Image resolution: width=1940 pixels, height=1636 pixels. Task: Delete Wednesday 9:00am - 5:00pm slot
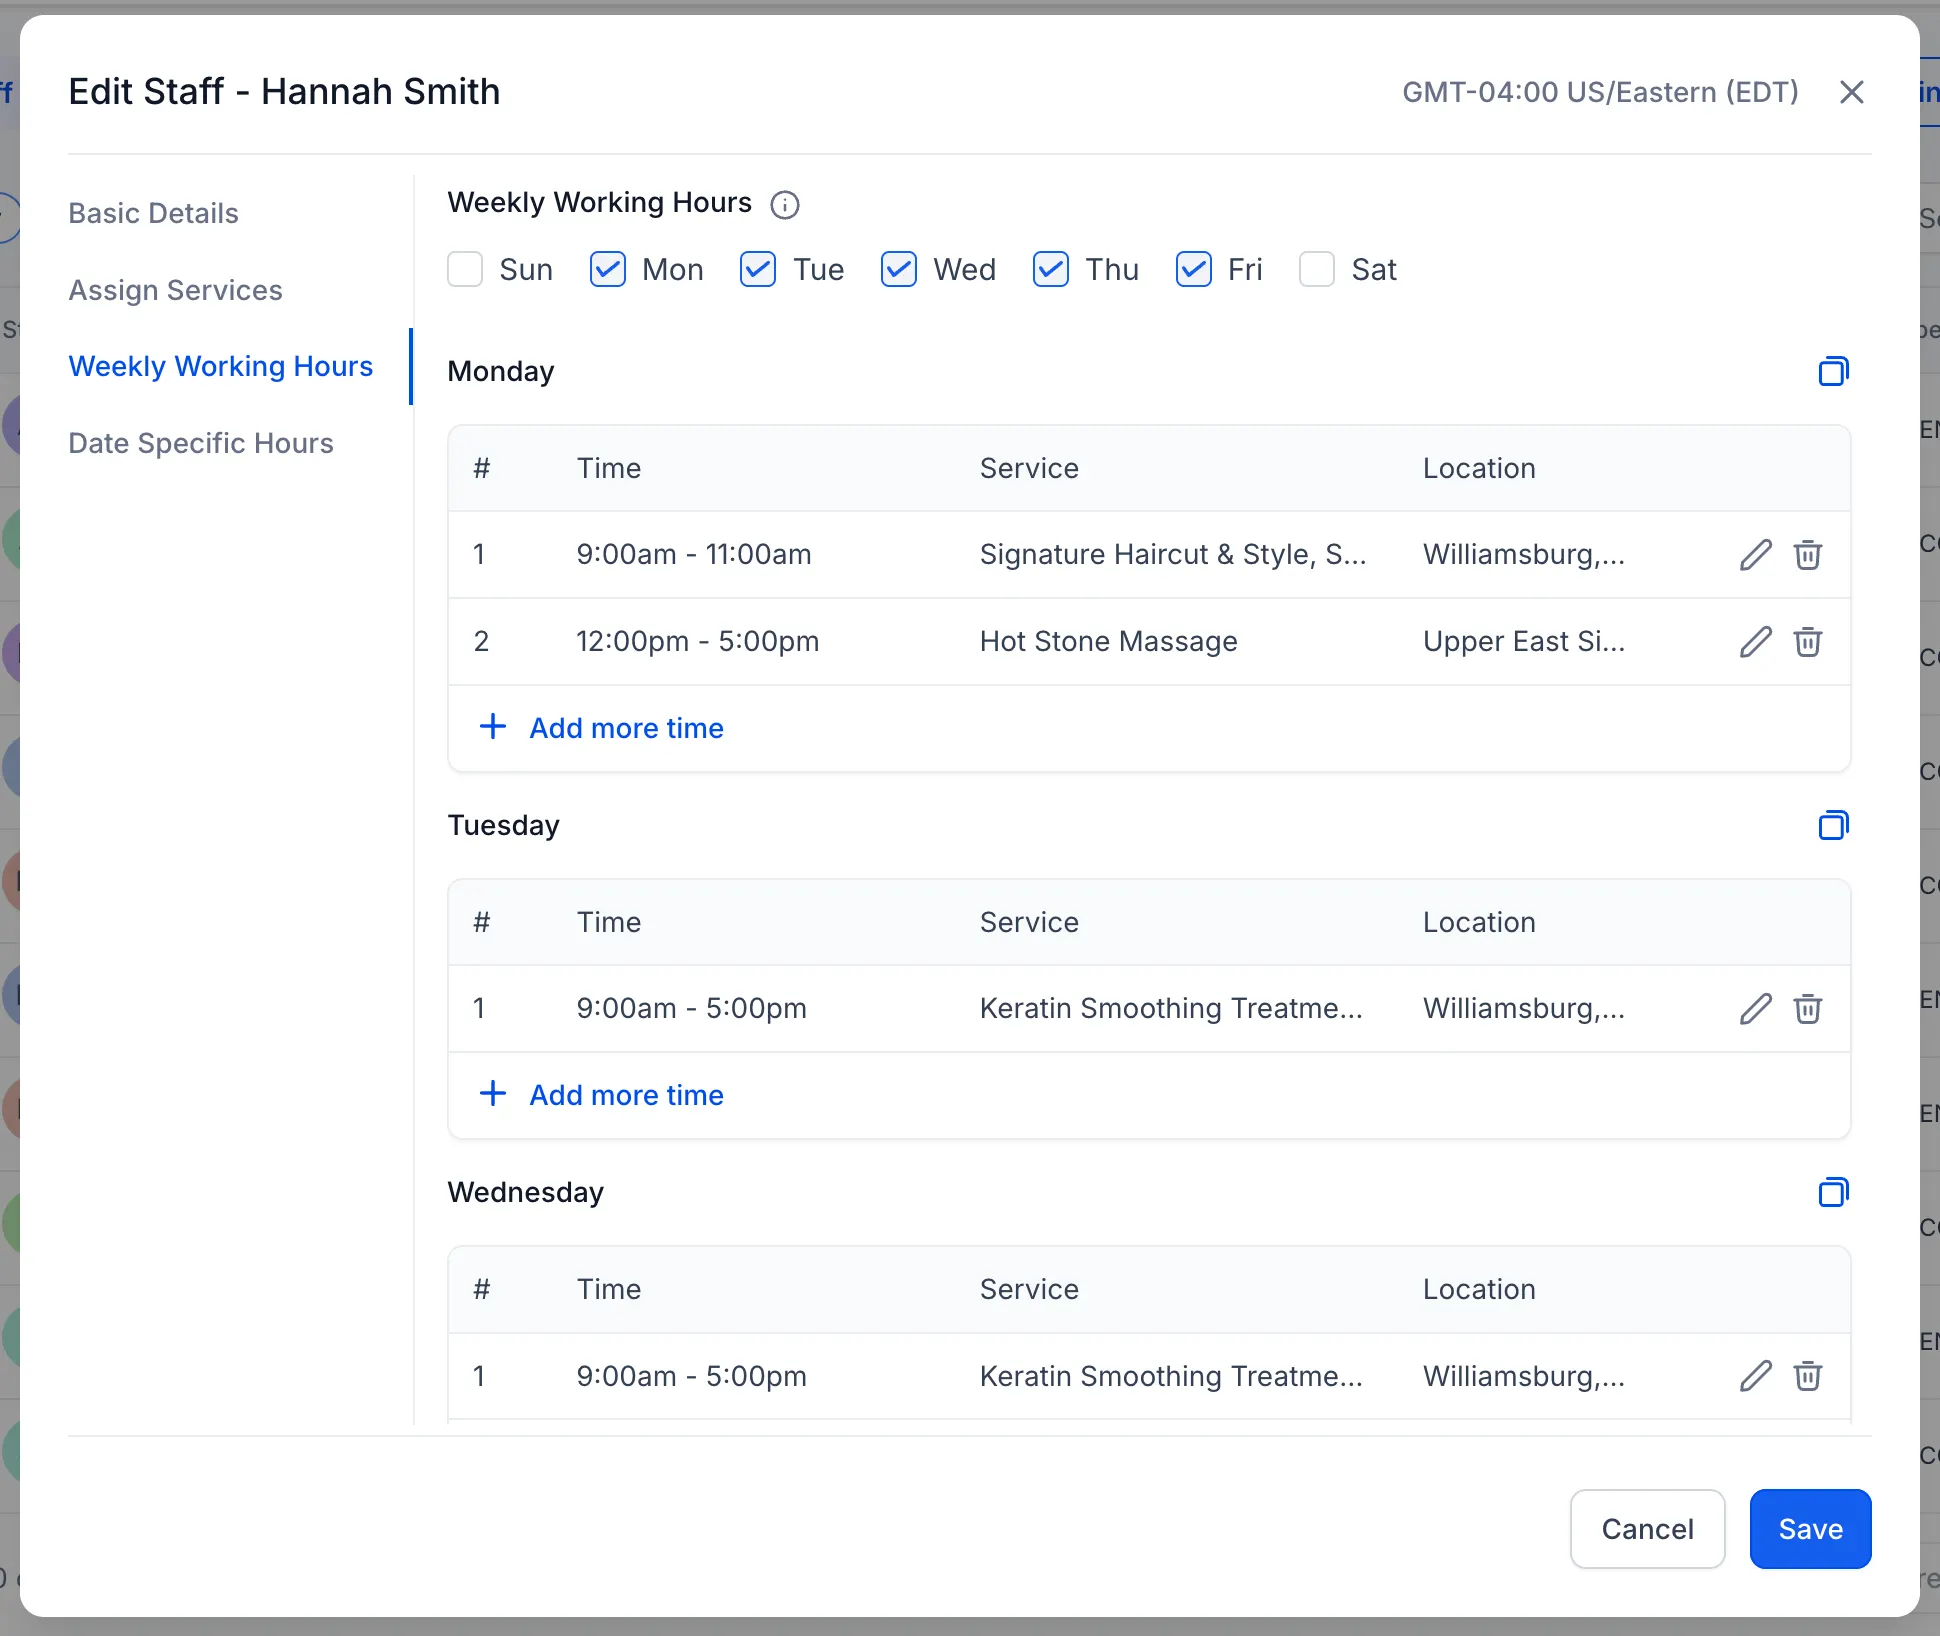coord(1807,1376)
